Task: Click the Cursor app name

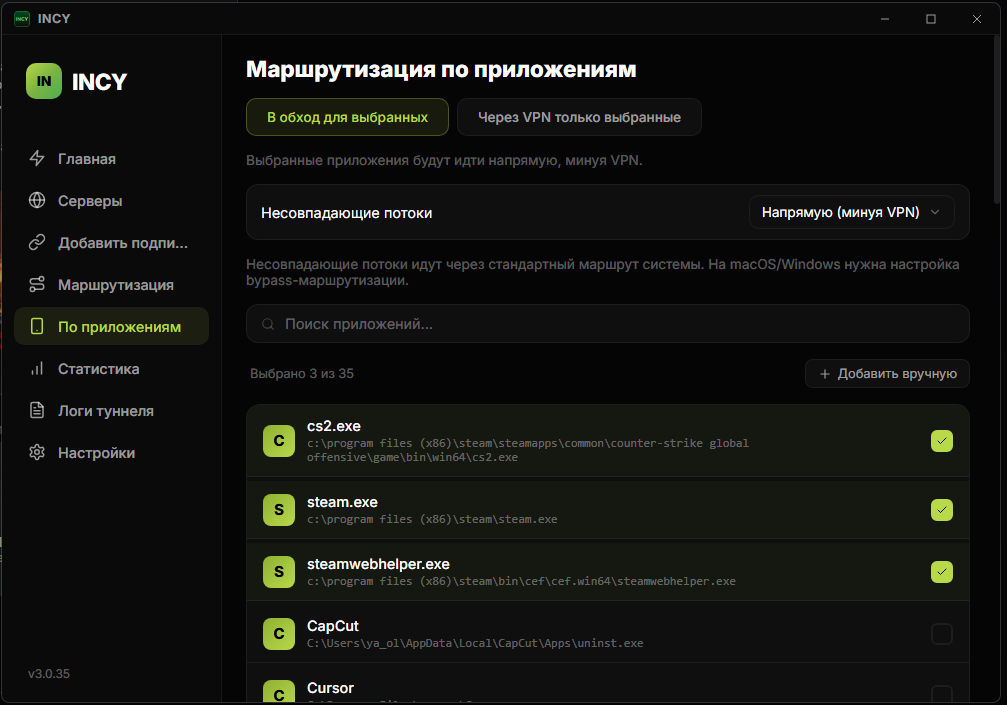Action: tap(330, 688)
